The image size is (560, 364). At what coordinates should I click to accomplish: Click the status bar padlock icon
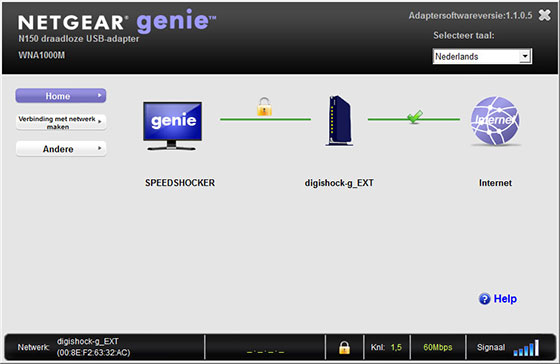pos(344,347)
